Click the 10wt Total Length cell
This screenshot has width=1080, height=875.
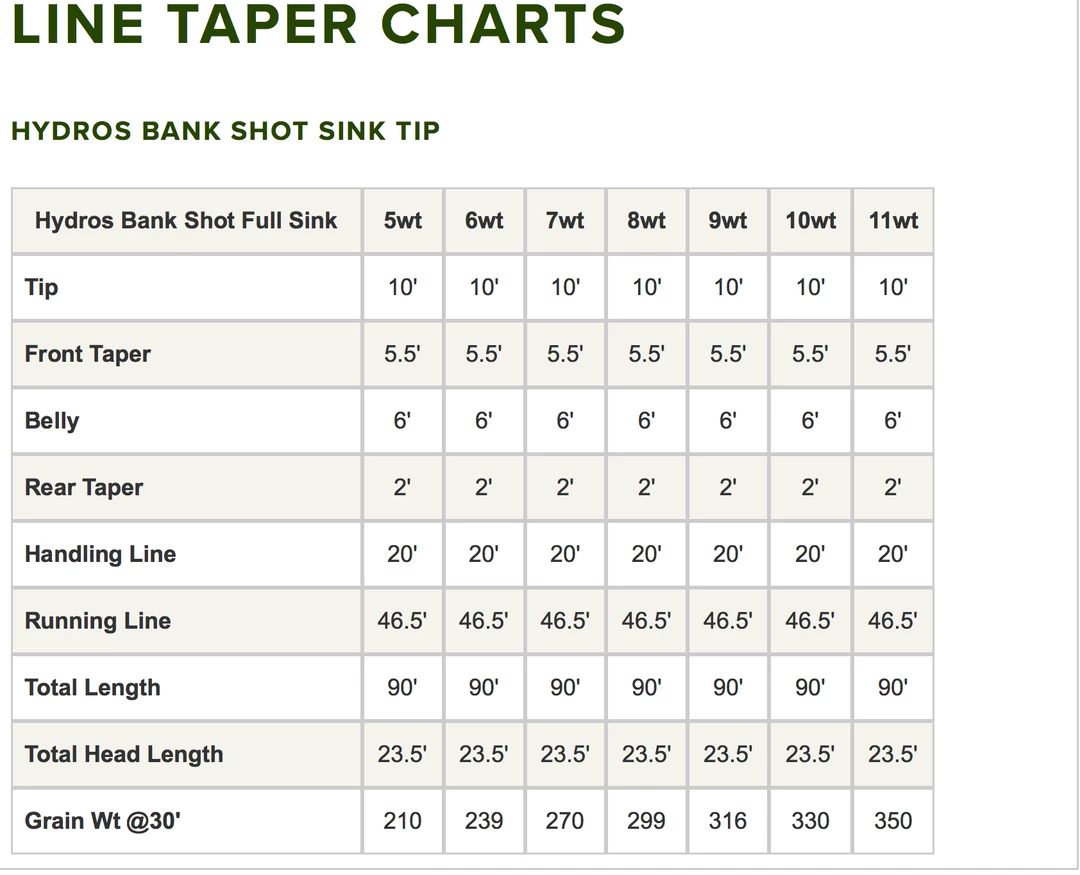click(810, 688)
